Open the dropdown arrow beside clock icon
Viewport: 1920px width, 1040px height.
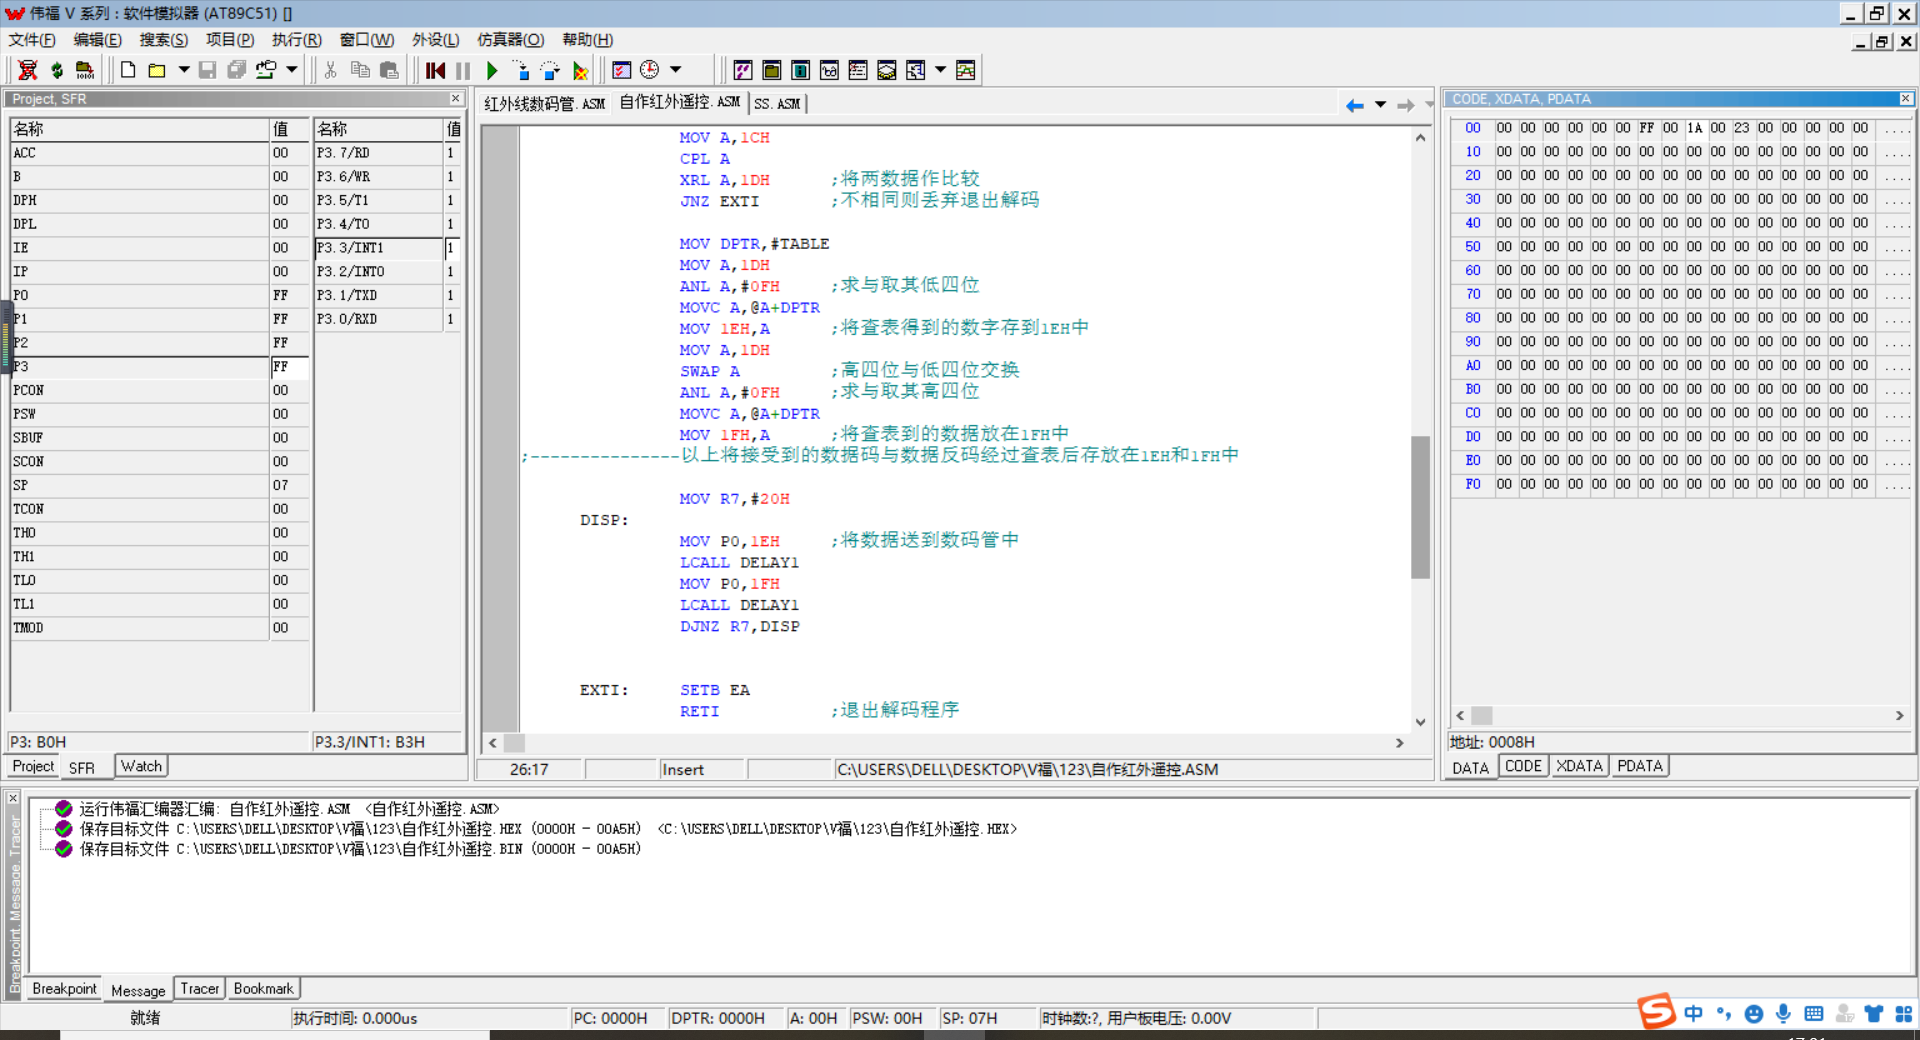(x=676, y=70)
